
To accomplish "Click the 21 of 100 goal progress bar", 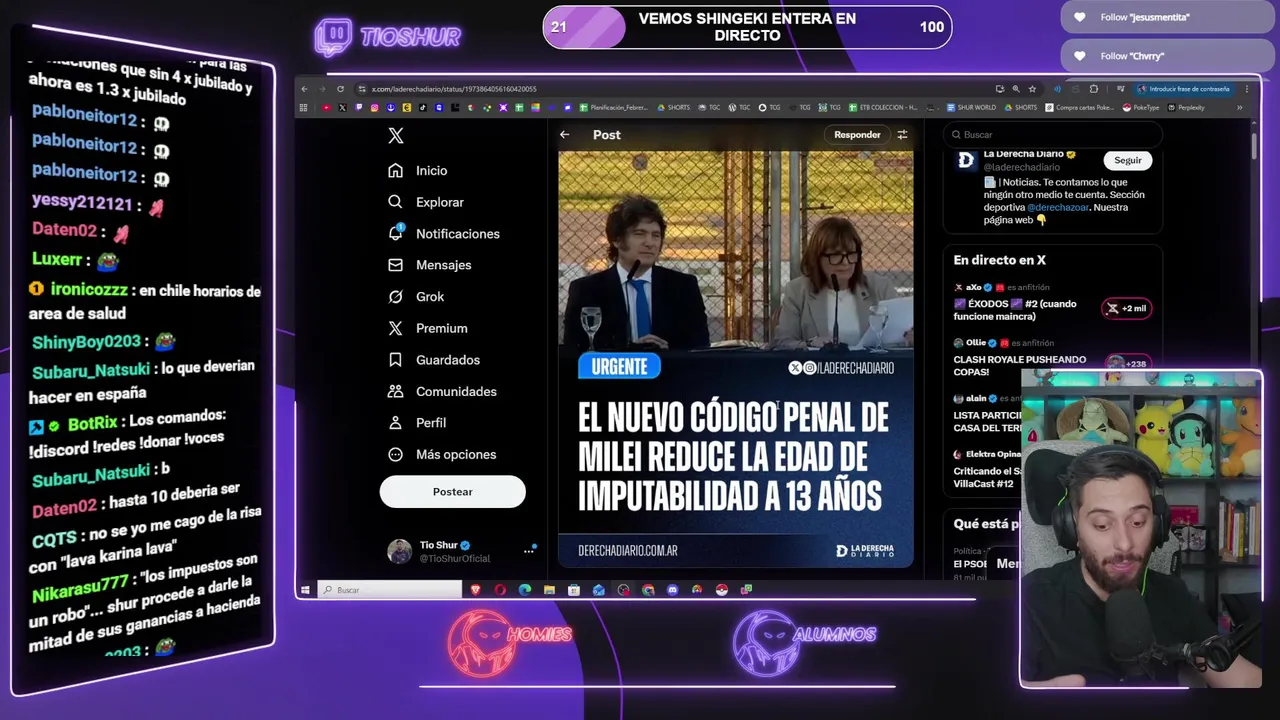I will point(747,27).
